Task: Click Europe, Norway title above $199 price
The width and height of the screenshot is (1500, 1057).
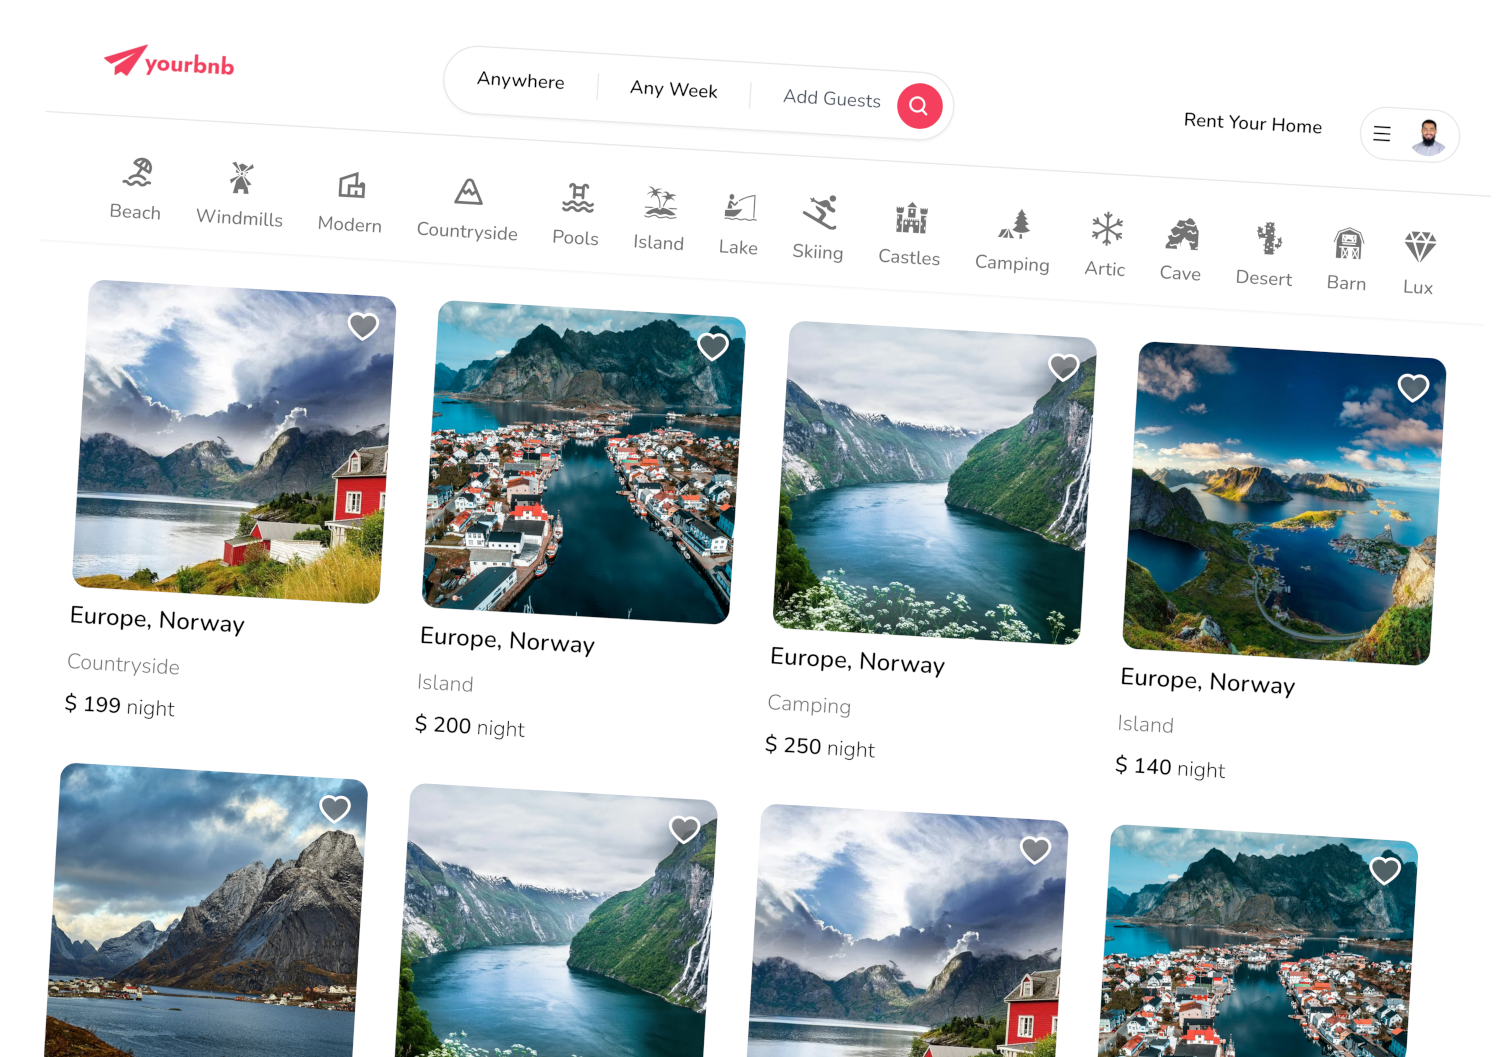Action: click(x=157, y=620)
